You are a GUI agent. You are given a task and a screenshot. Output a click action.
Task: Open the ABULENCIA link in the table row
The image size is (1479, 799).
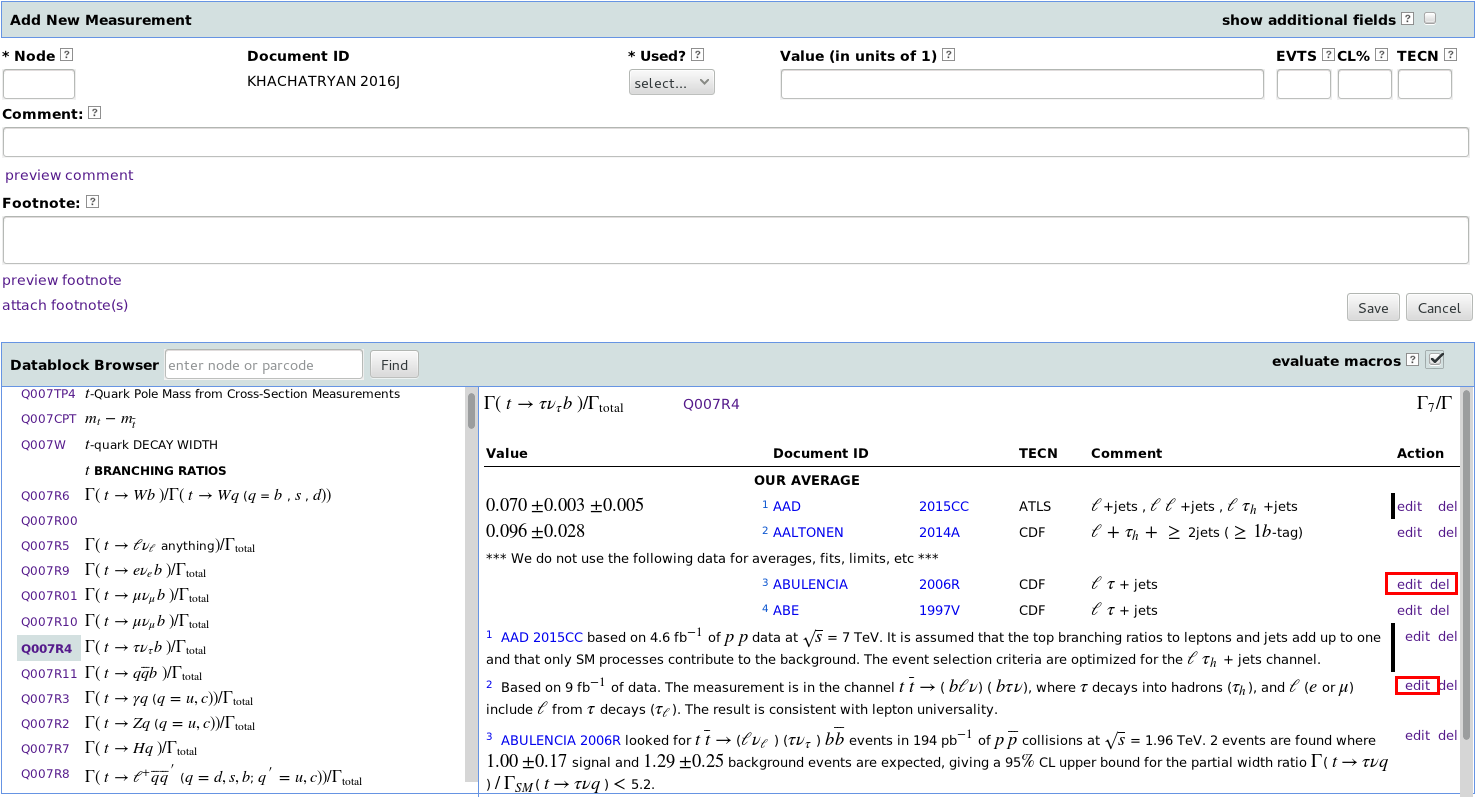pos(810,584)
